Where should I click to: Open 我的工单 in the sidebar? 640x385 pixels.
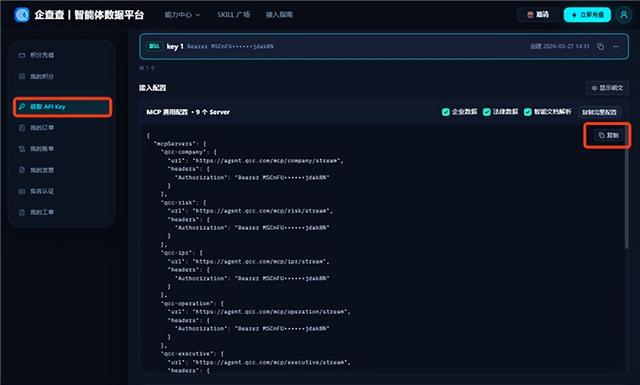pos(62,212)
